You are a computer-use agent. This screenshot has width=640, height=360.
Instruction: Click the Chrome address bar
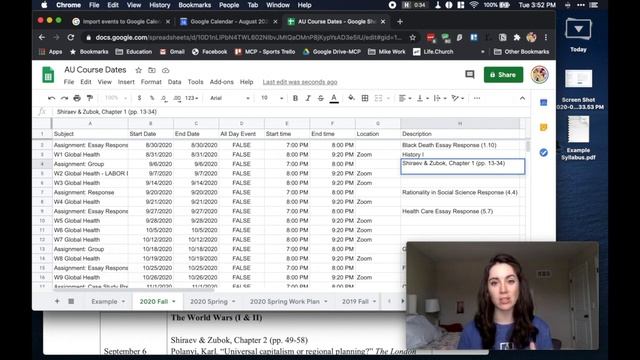point(249,38)
